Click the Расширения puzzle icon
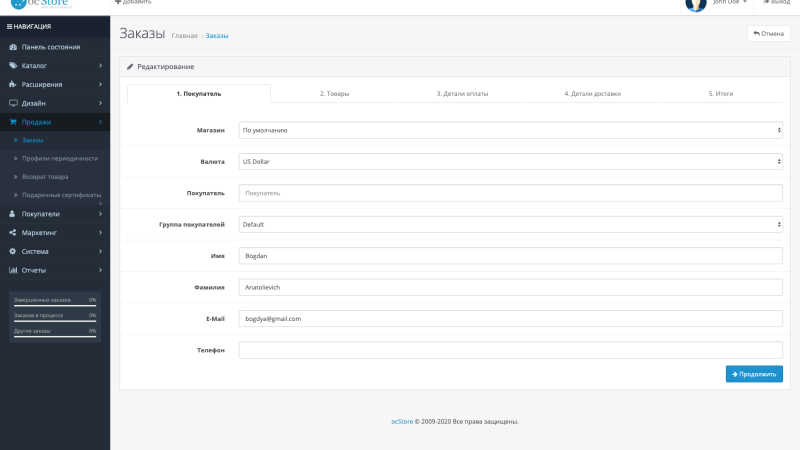 13,84
